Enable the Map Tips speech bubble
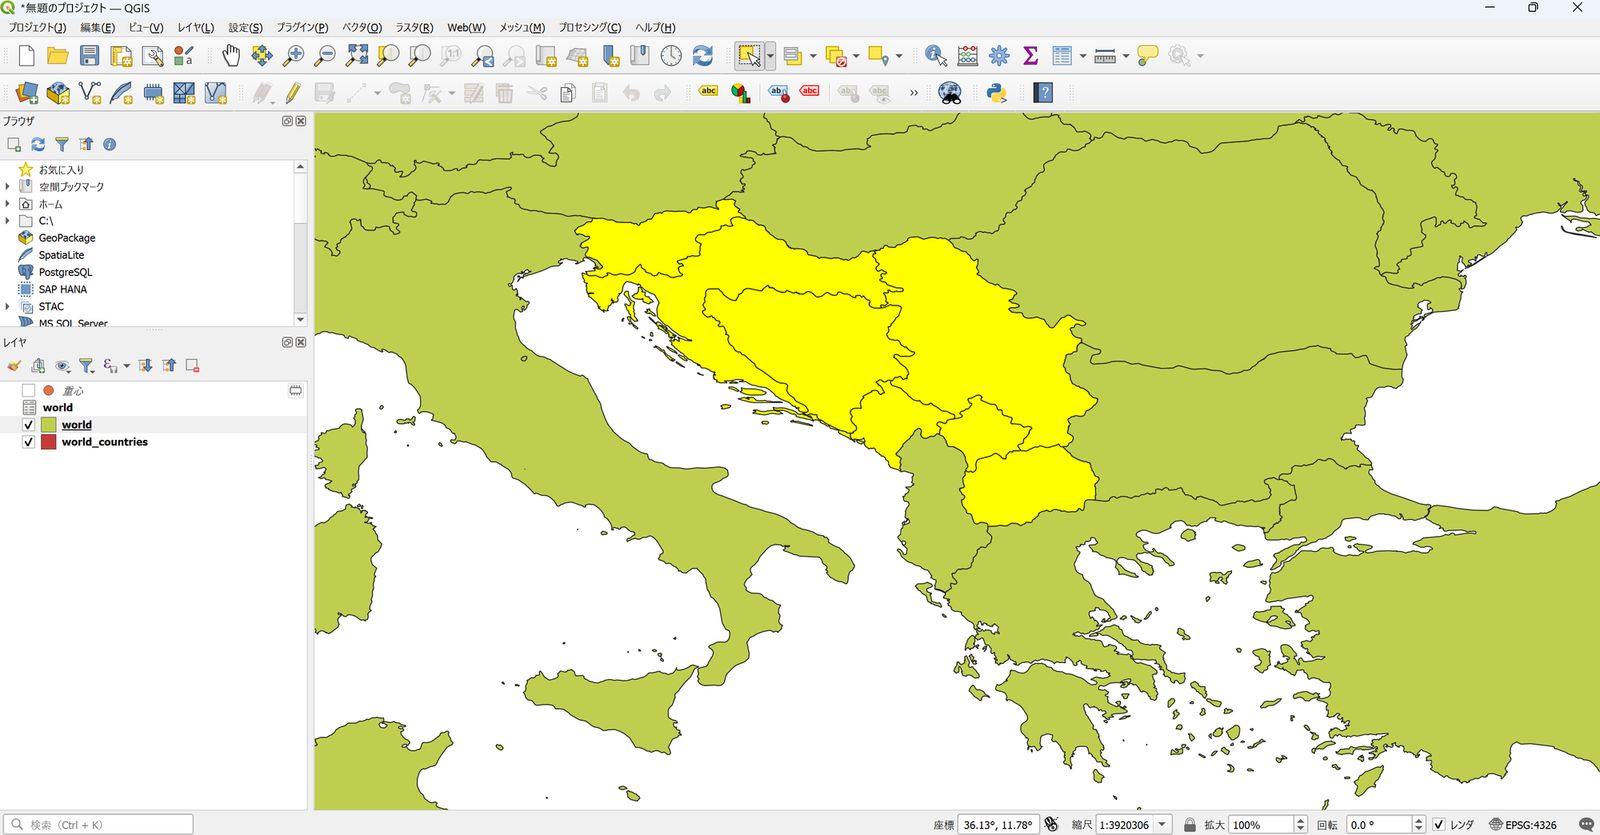The width and height of the screenshot is (1600, 835). coord(1148,56)
